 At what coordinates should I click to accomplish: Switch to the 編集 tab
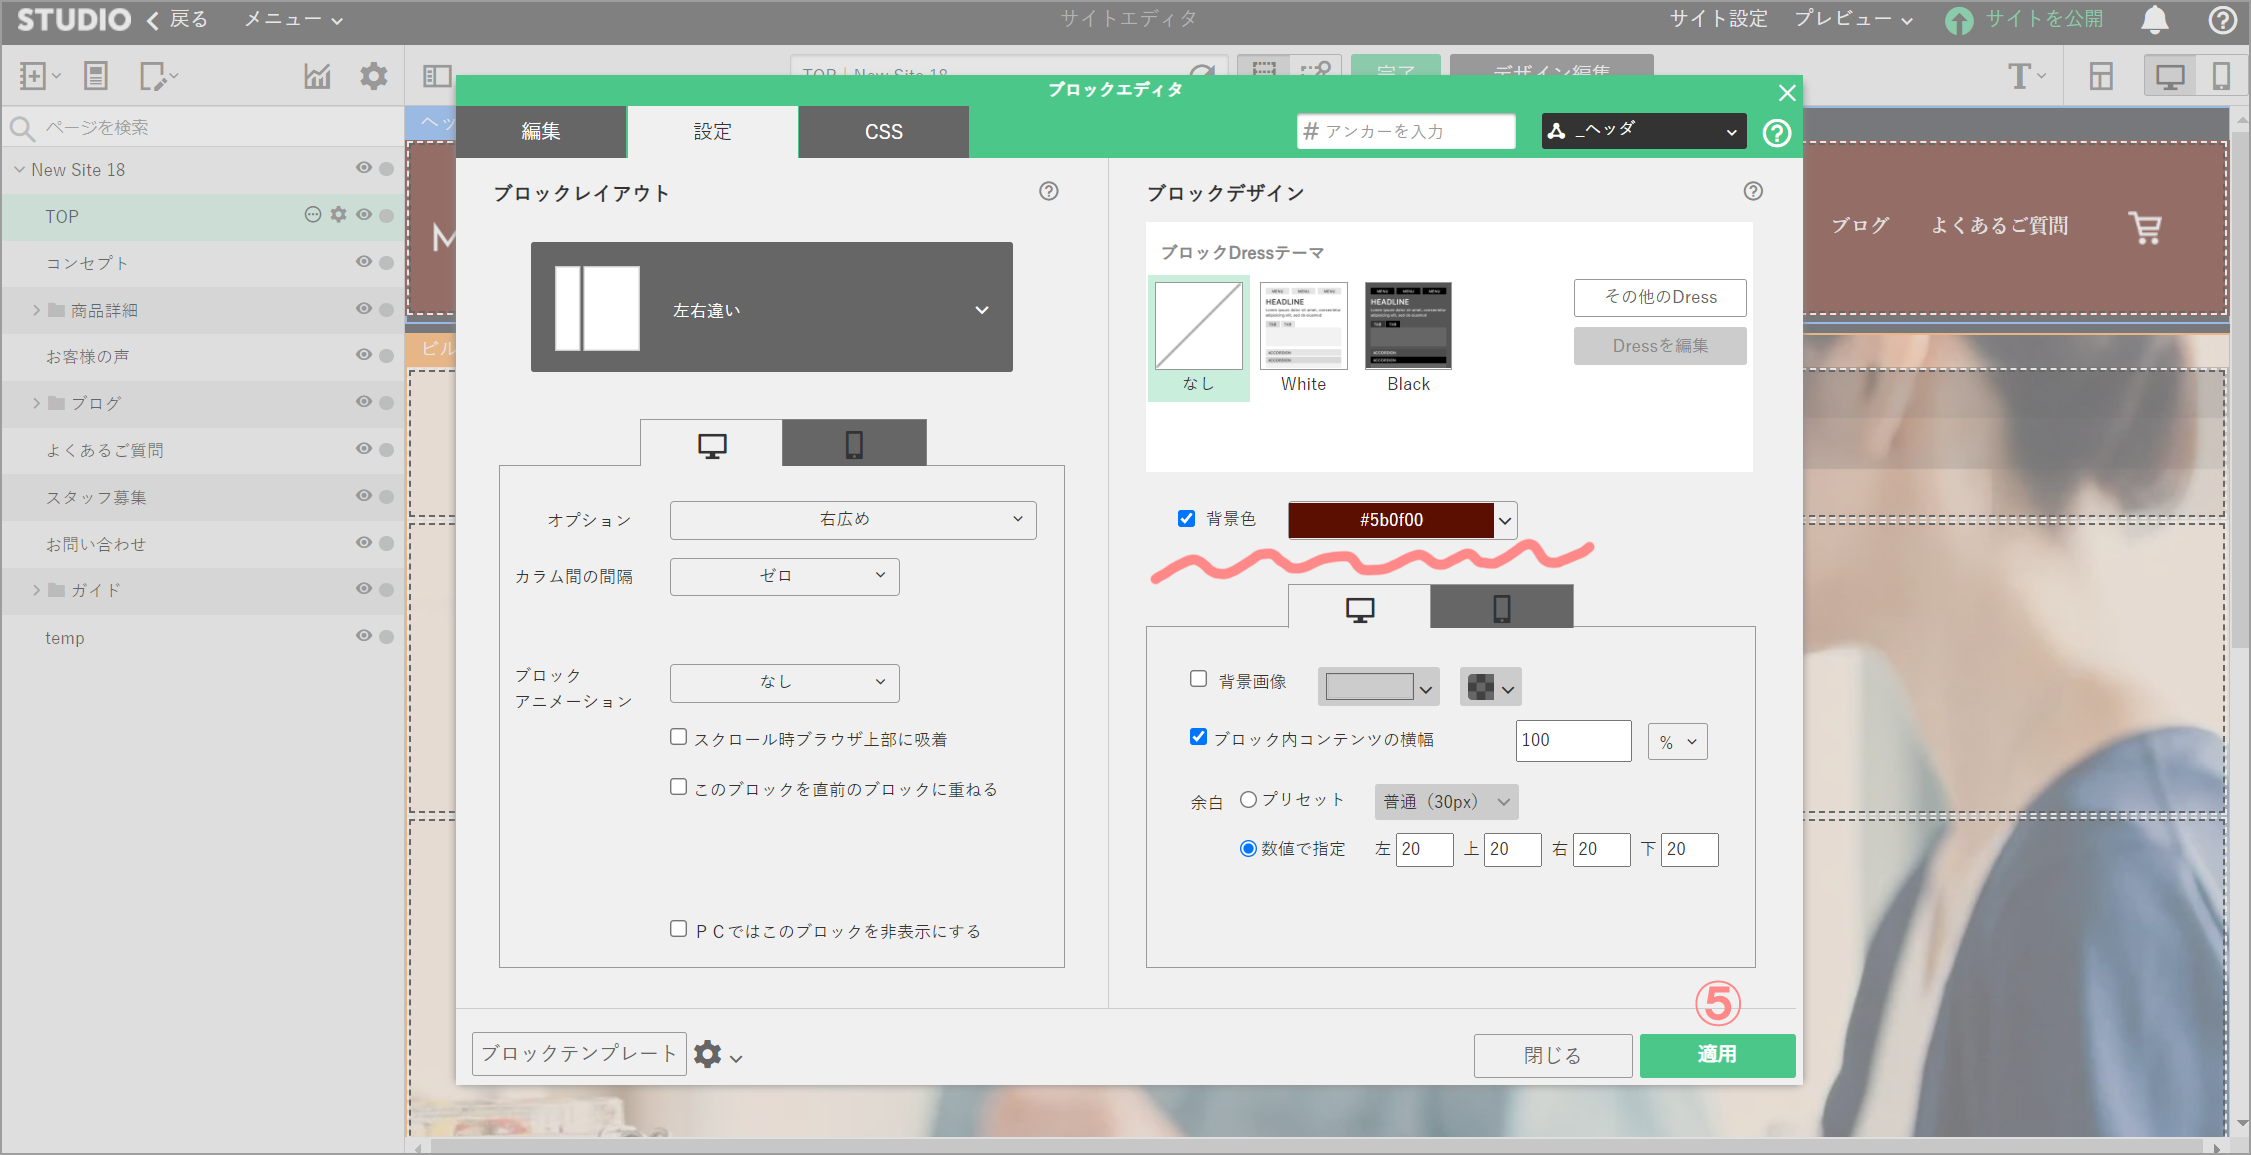[541, 132]
